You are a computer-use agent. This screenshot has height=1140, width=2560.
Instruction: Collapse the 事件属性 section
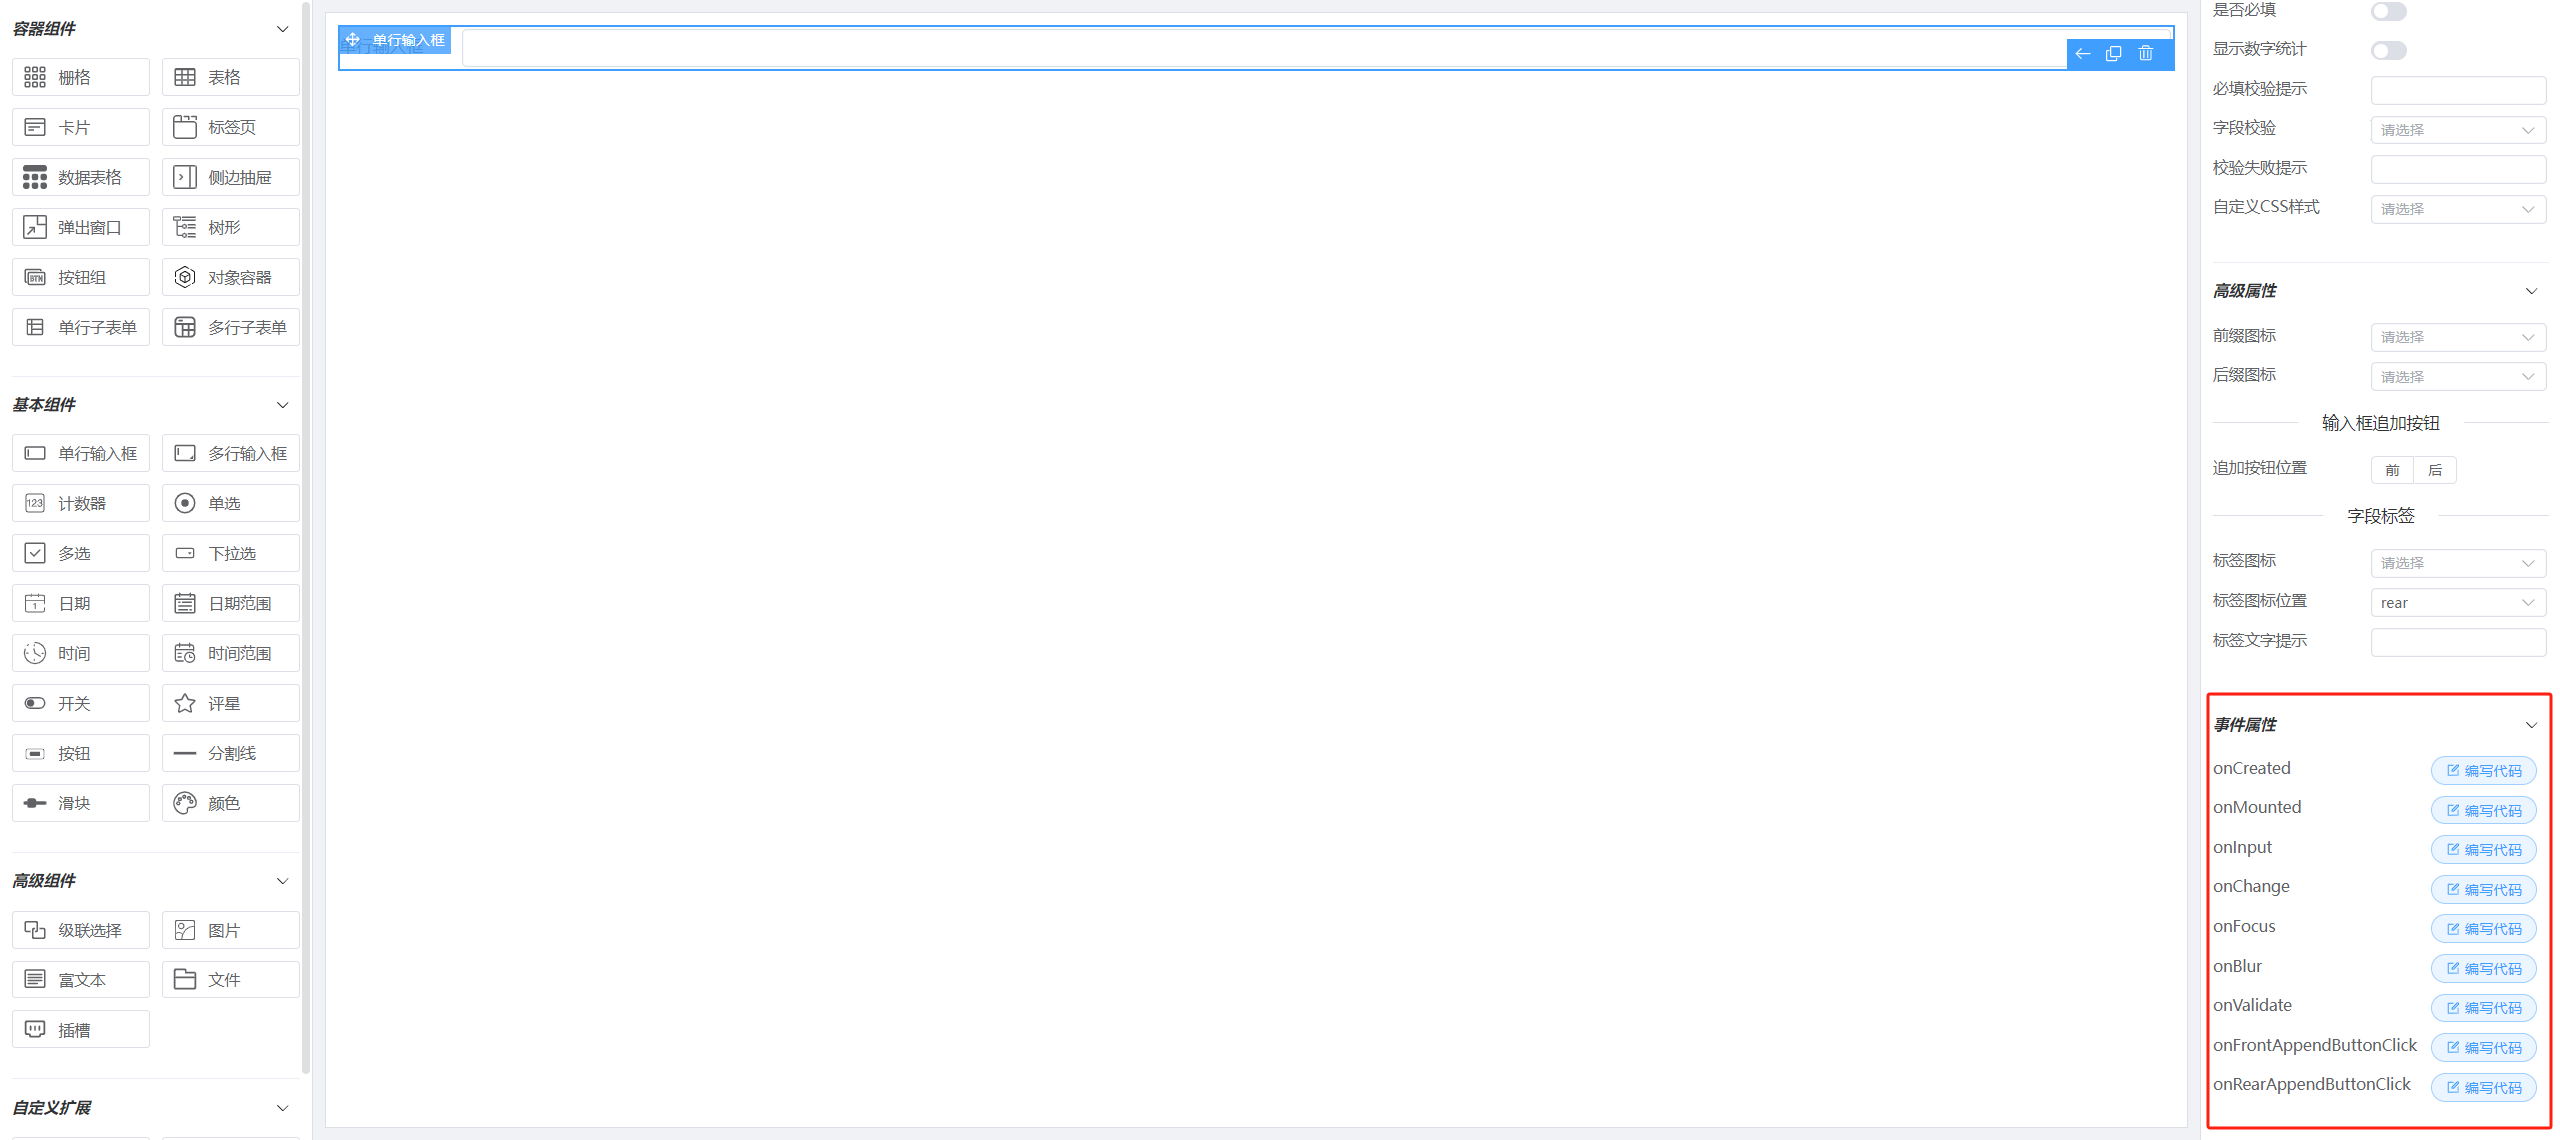pyautogui.click(x=2531, y=725)
